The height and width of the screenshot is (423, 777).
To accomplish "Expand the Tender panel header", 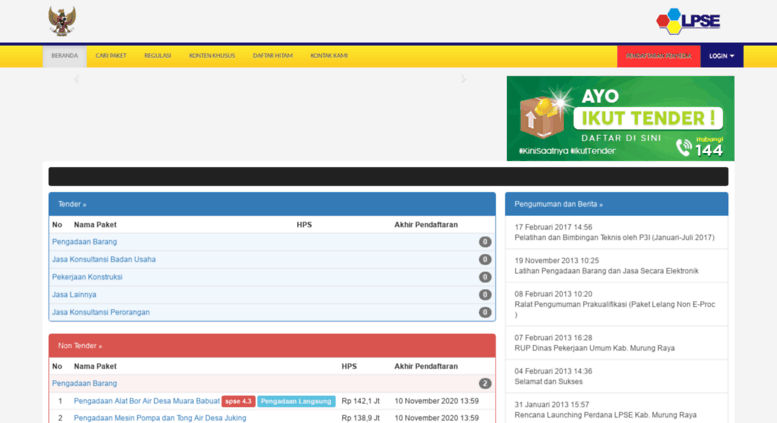I will [x=72, y=204].
